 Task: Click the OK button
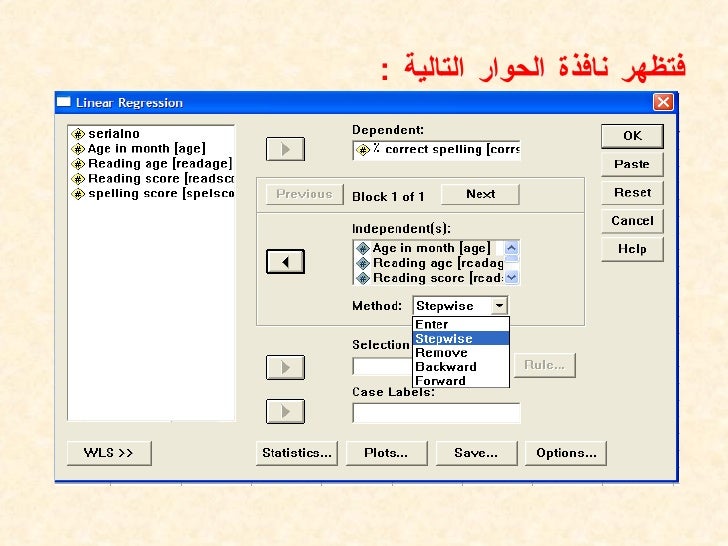click(632, 136)
